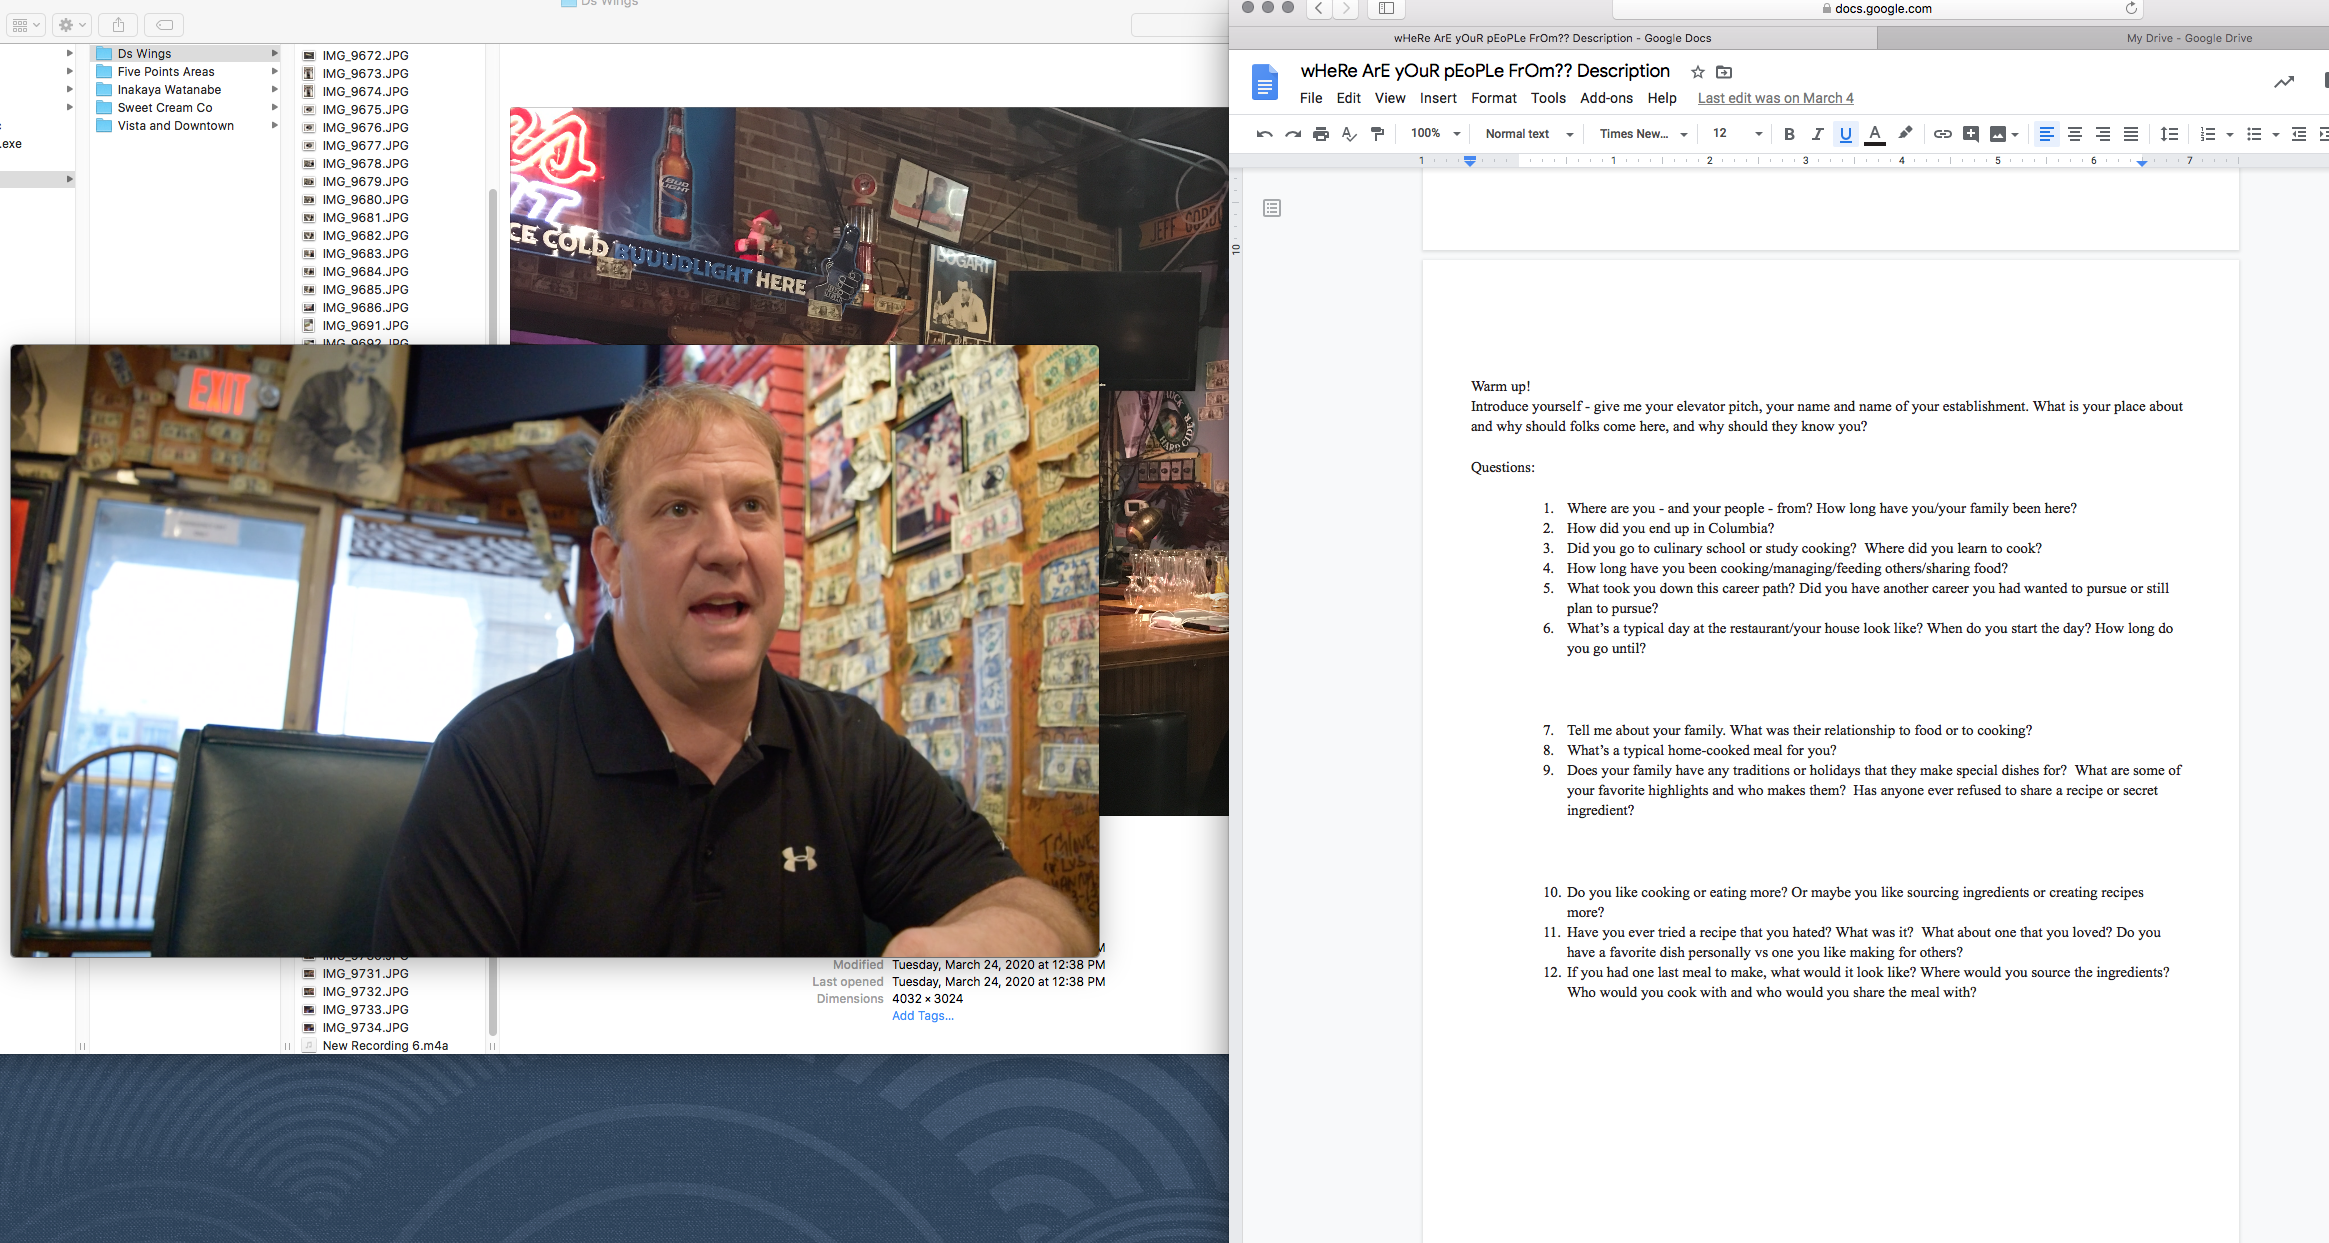This screenshot has width=2329, height=1243.
Task: Click the spelling and grammar check icon
Action: 1349,134
